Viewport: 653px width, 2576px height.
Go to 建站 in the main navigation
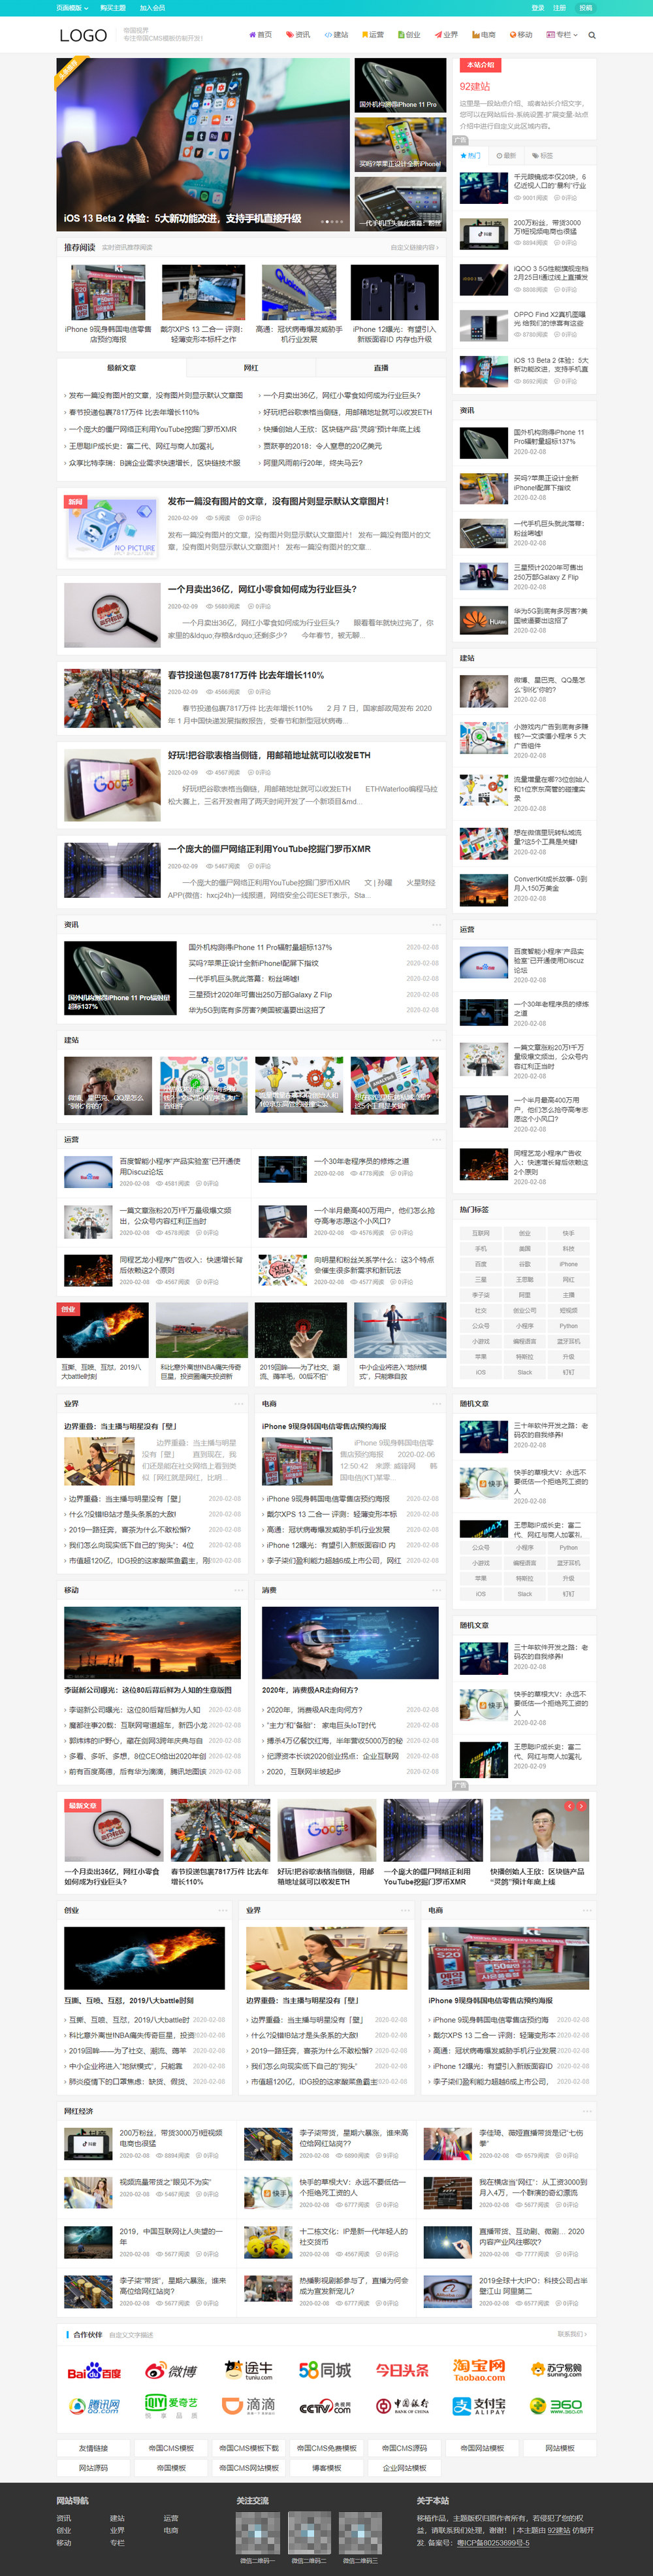click(336, 35)
